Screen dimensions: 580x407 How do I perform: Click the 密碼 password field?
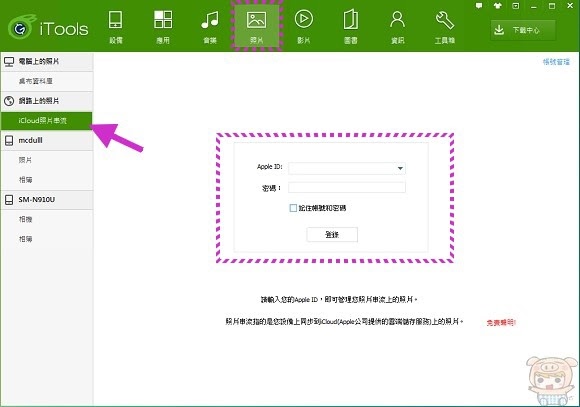pos(347,187)
